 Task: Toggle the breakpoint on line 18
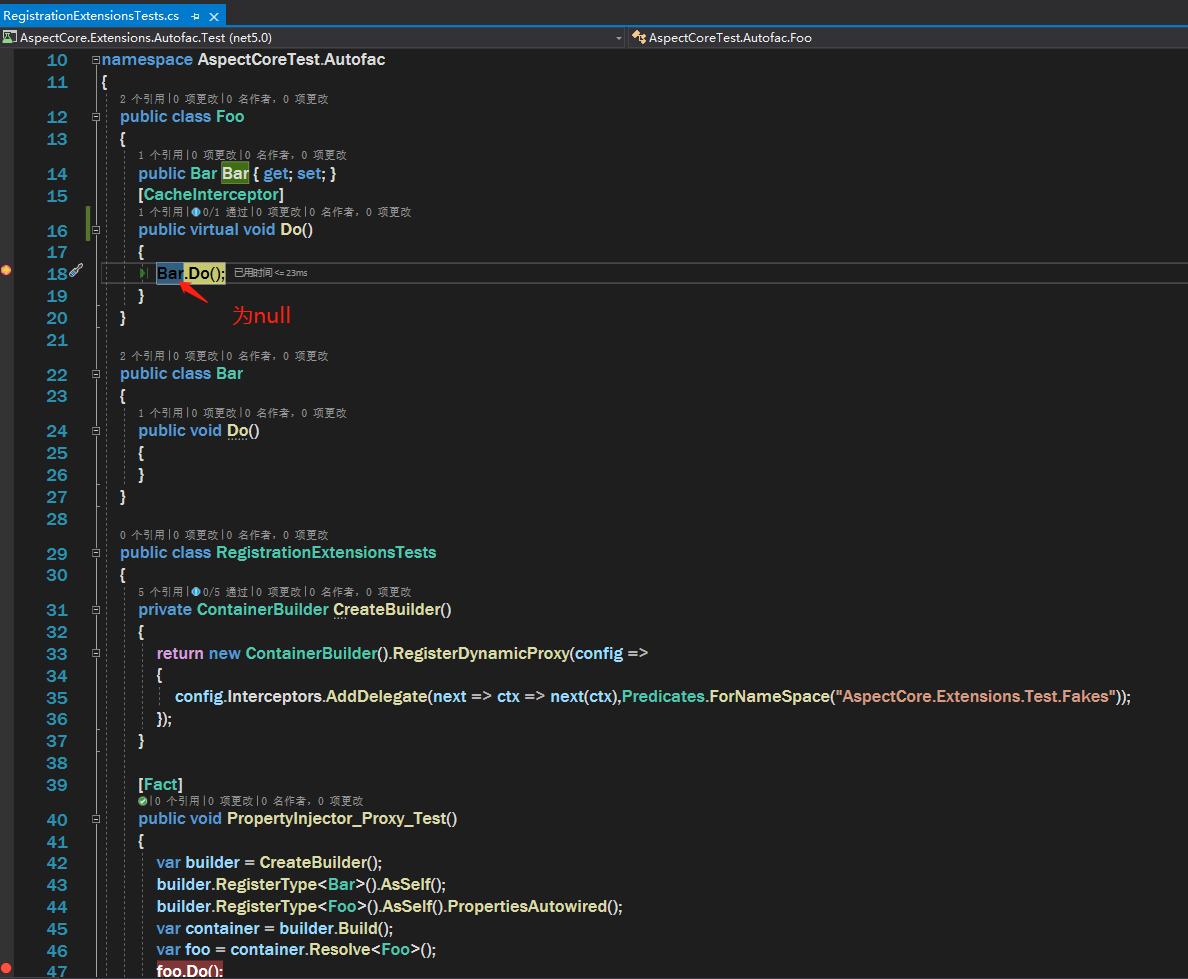[6, 271]
